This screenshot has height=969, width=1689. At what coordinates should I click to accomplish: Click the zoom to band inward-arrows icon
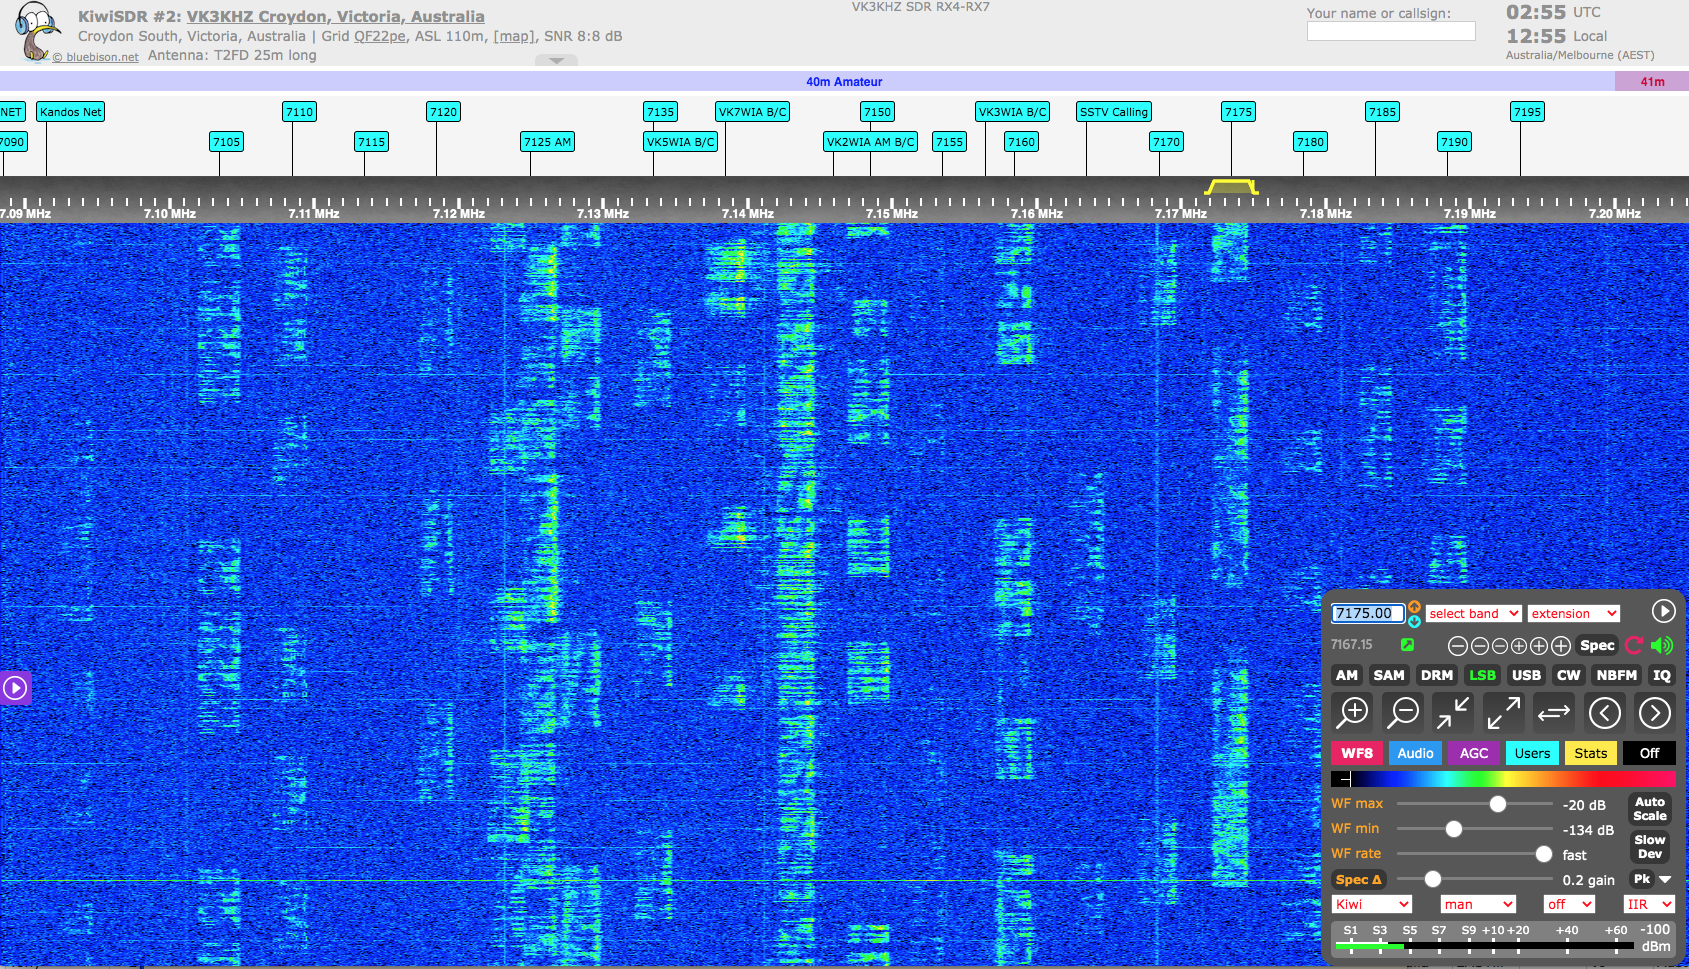[x=1452, y=713]
